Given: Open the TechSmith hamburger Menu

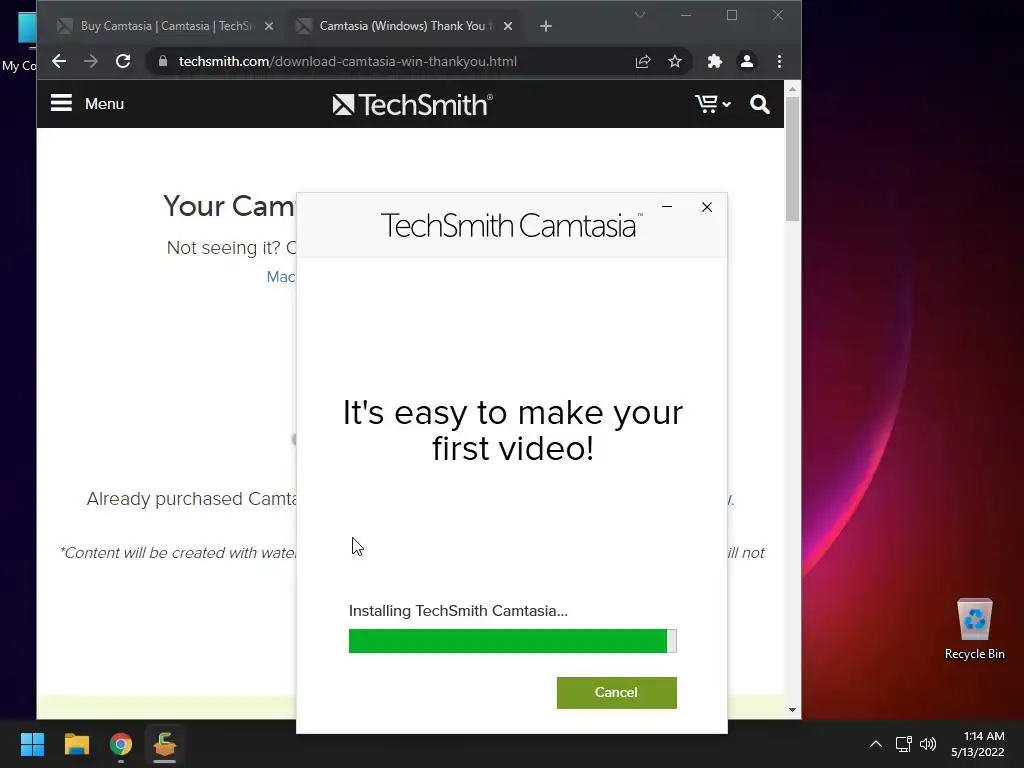Looking at the screenshot, I should (x=88, y=103).
